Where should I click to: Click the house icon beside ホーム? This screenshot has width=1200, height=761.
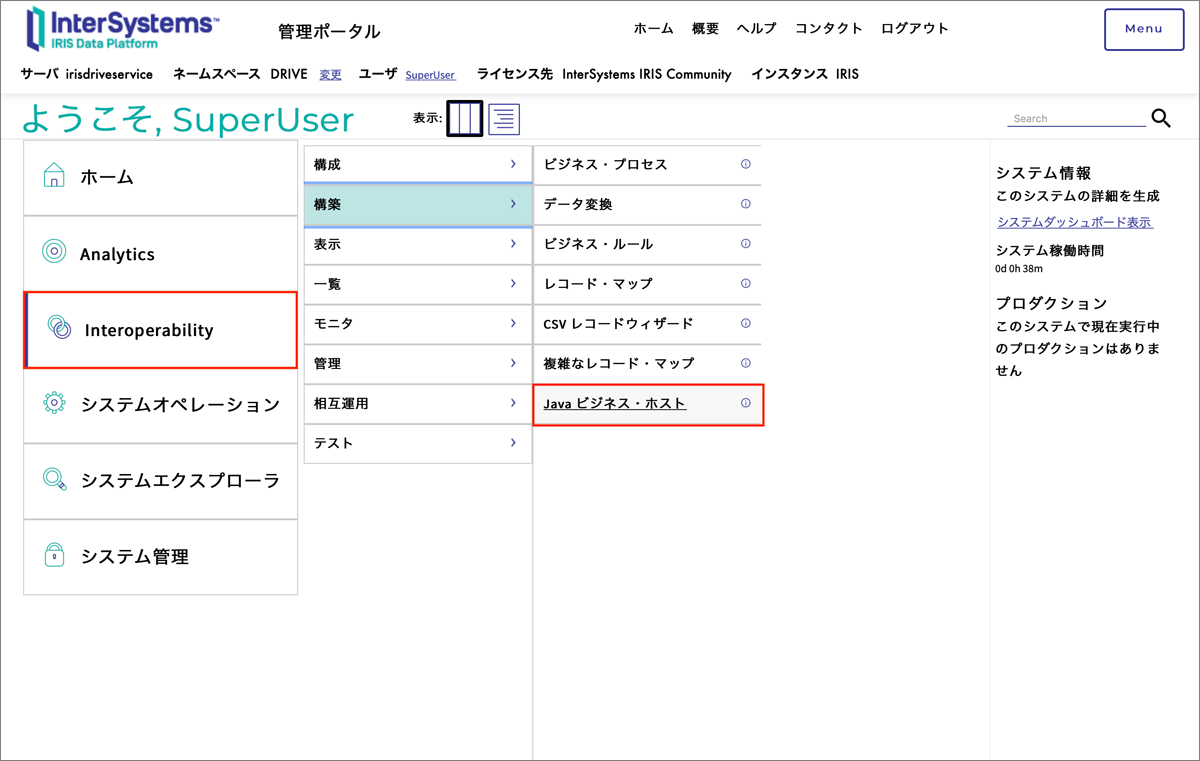(x=54, y=175)
